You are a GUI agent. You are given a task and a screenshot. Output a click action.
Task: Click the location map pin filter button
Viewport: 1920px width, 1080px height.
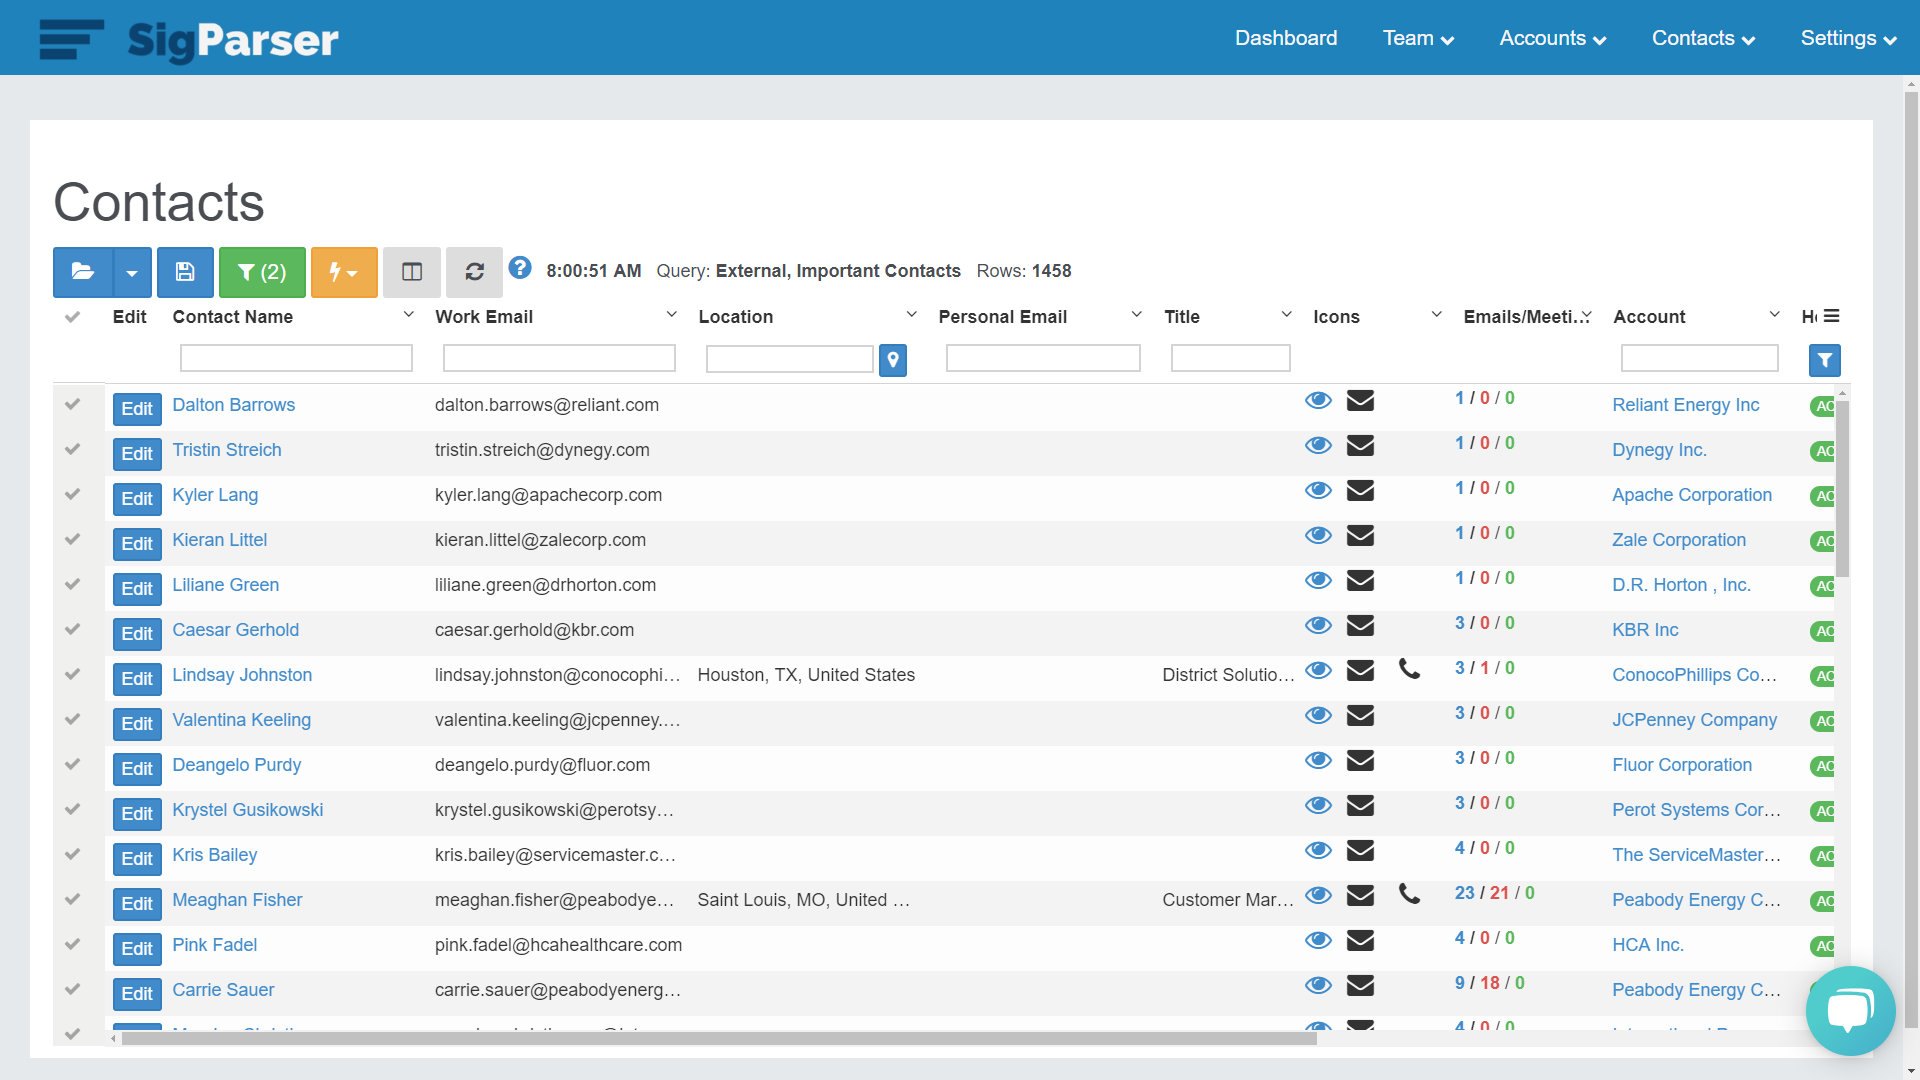tap(893, 360)
